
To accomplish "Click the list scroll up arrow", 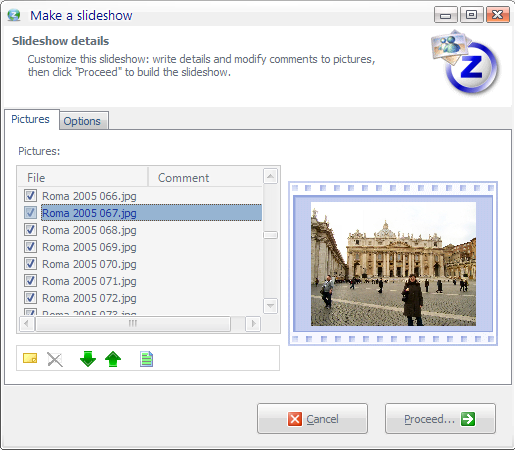I will (x=270, y=176).
